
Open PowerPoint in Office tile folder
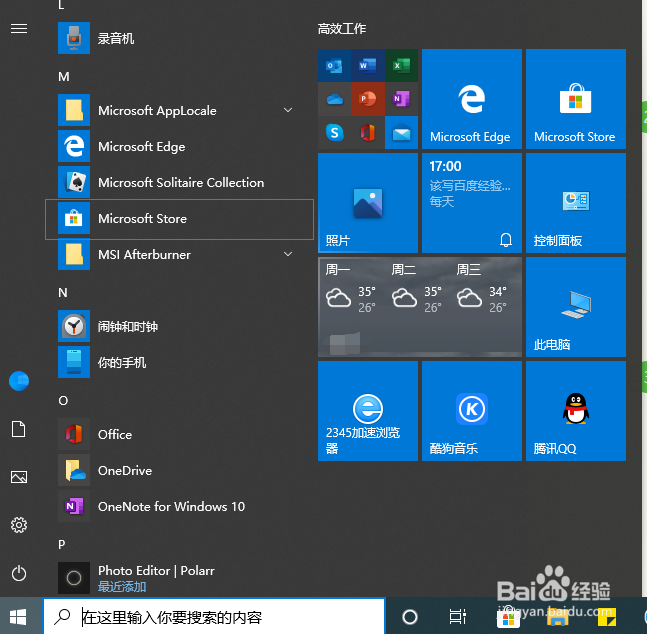click(x=368, y=99)
